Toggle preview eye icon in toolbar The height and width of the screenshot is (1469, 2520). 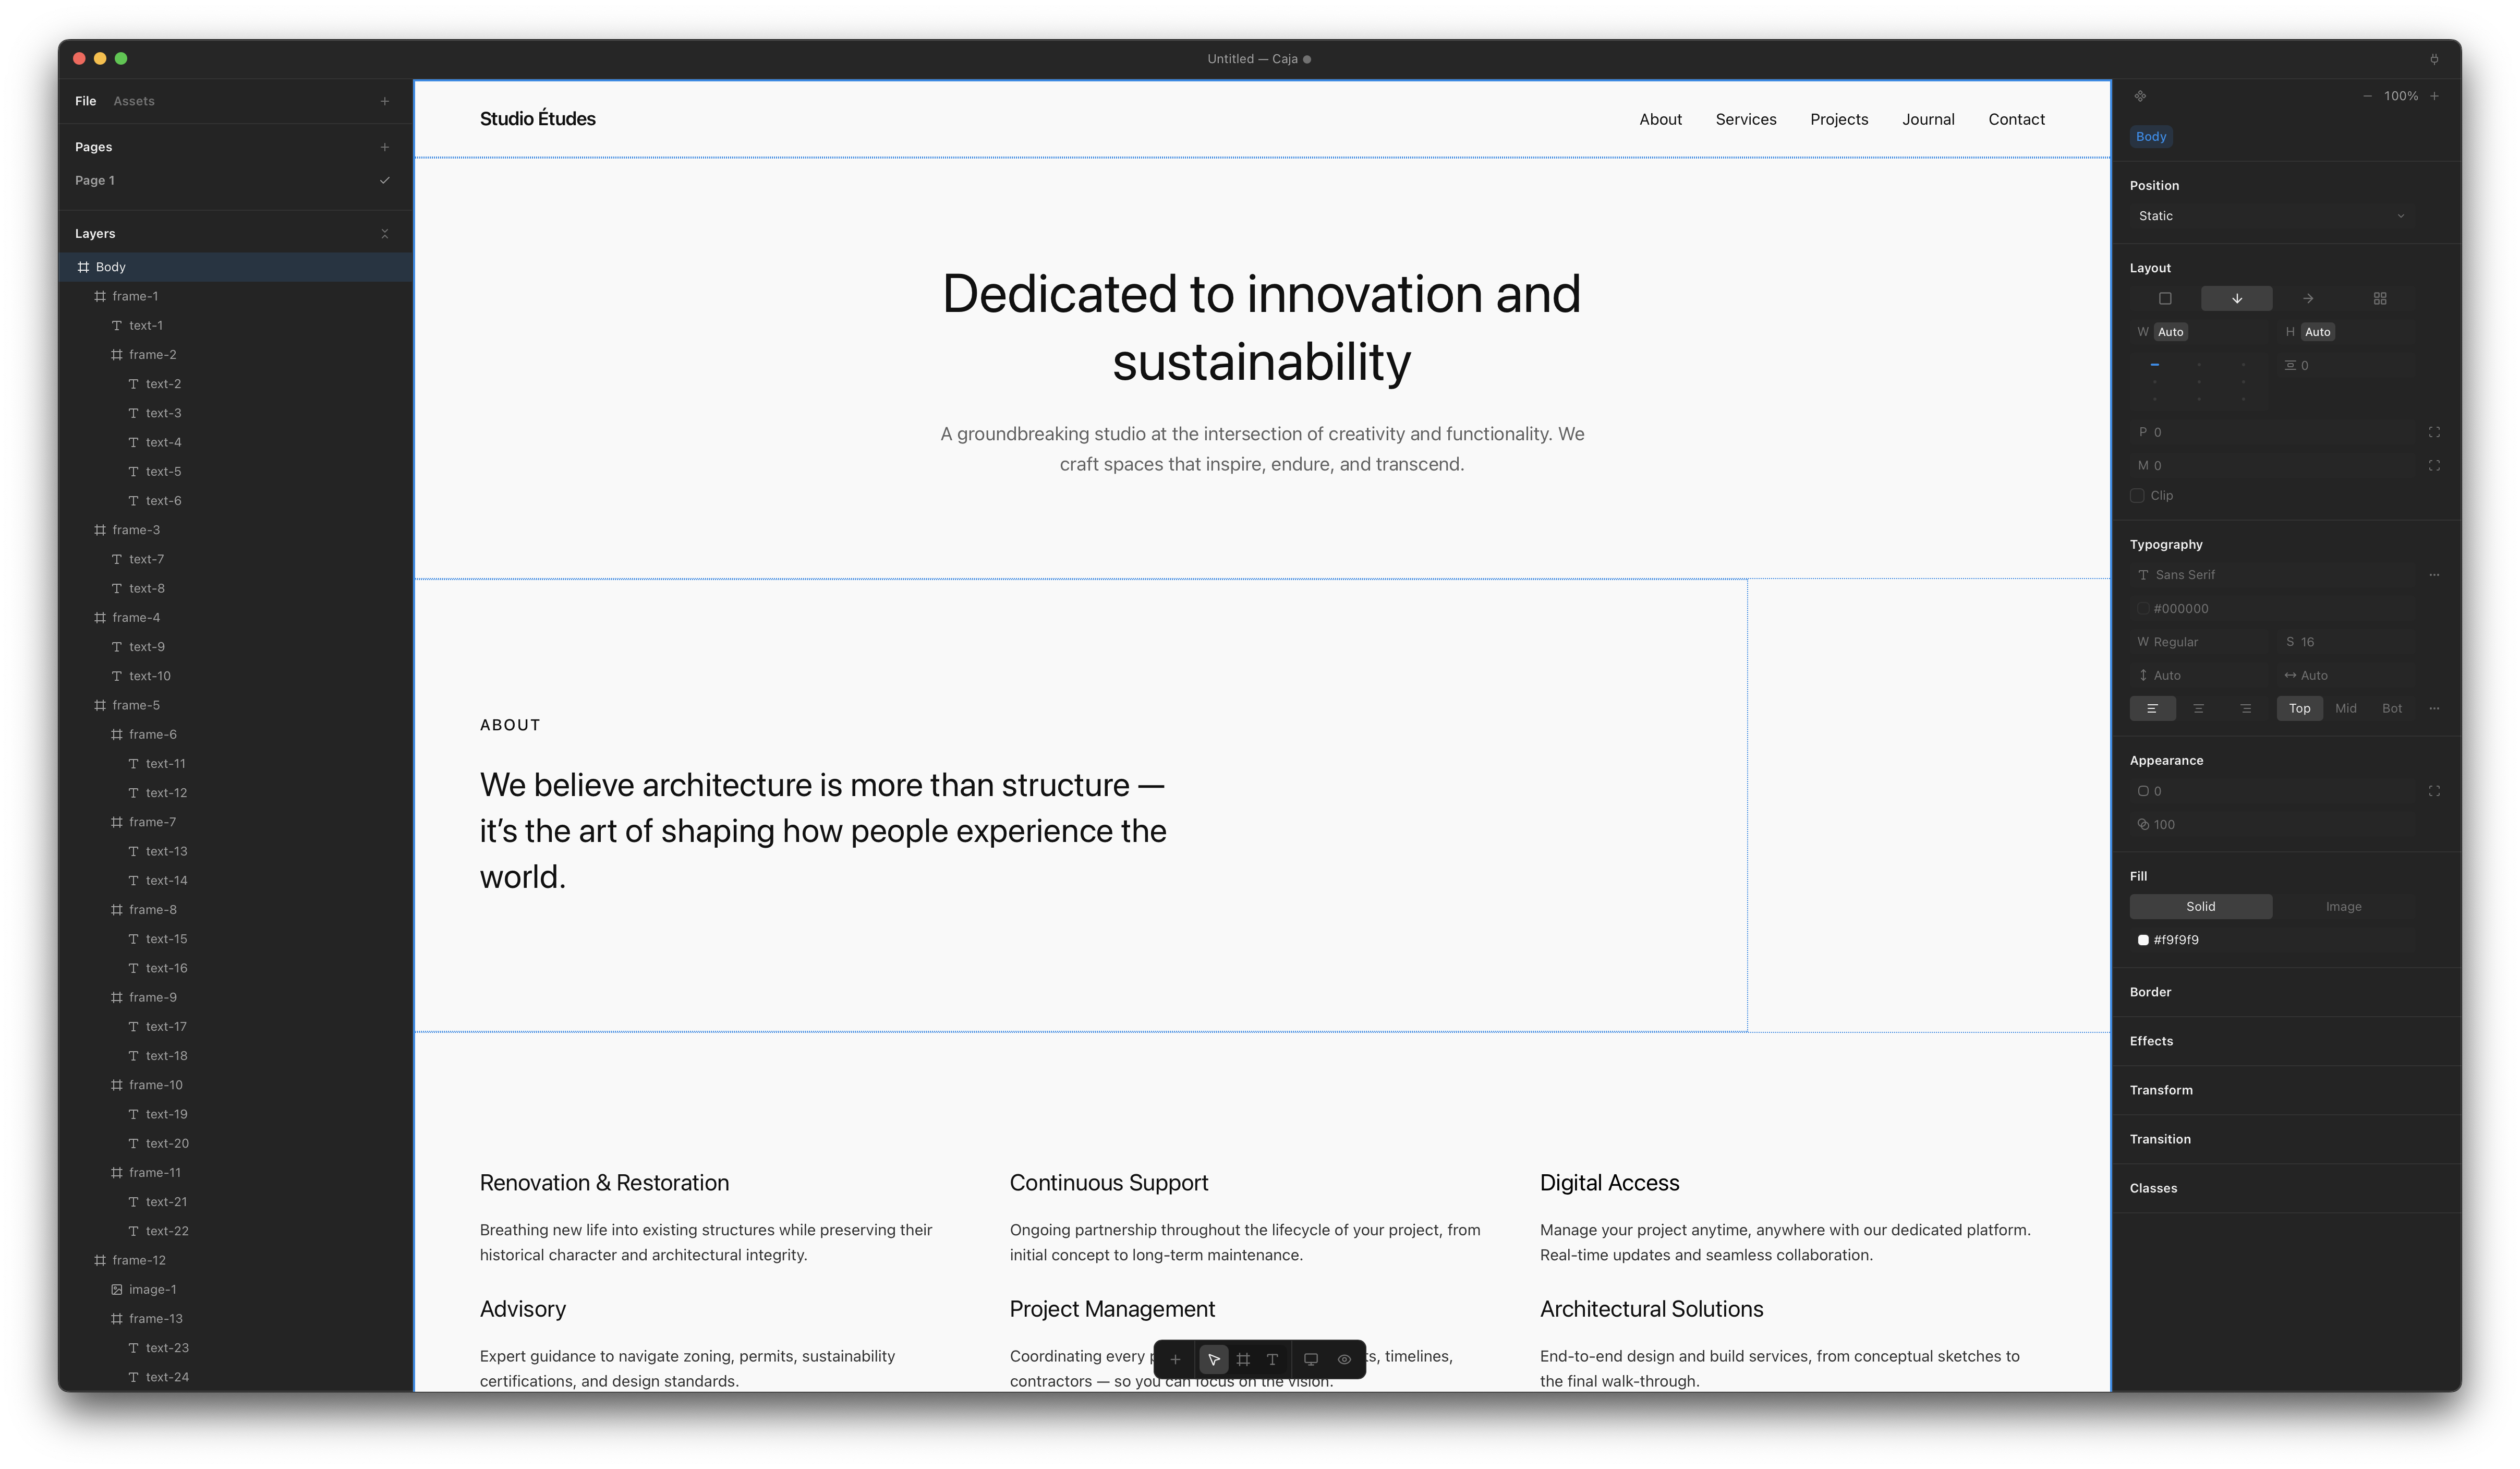[x=1344, y=1359]
